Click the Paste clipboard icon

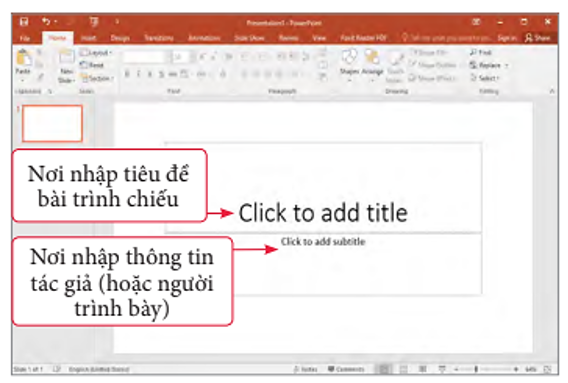(24, 58)
